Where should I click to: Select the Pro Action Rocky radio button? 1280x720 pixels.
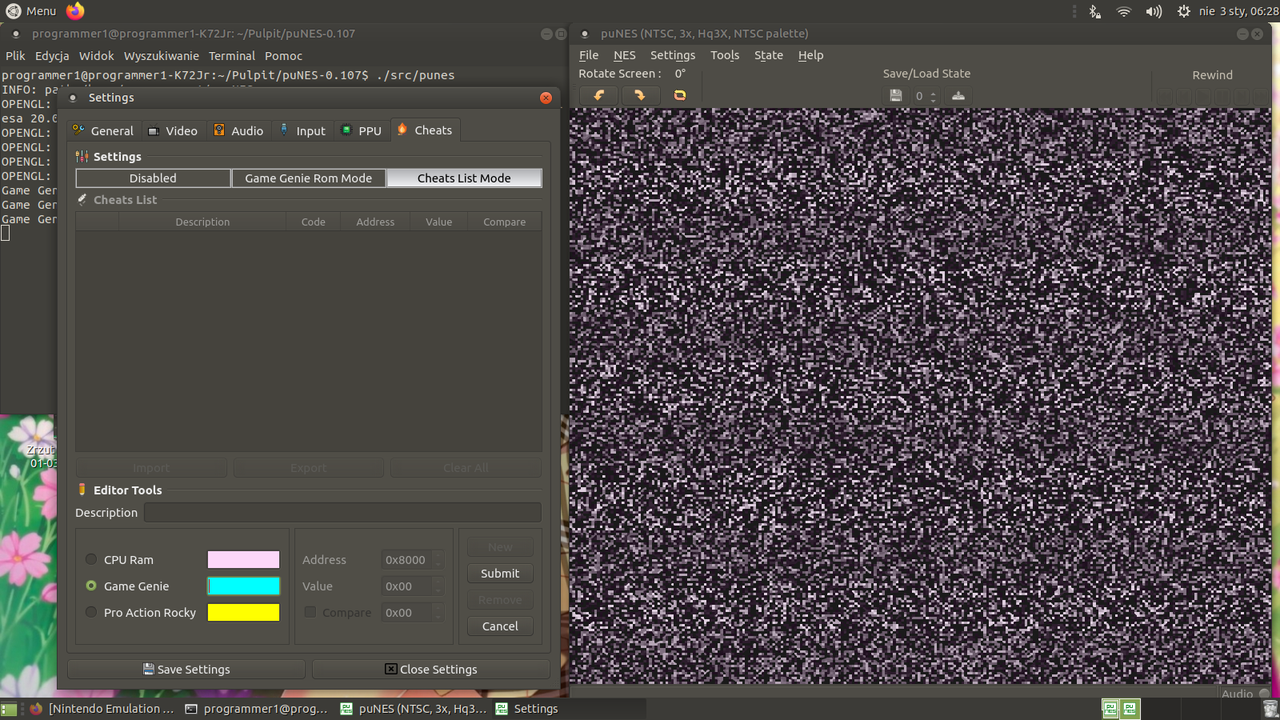(91, 612)
